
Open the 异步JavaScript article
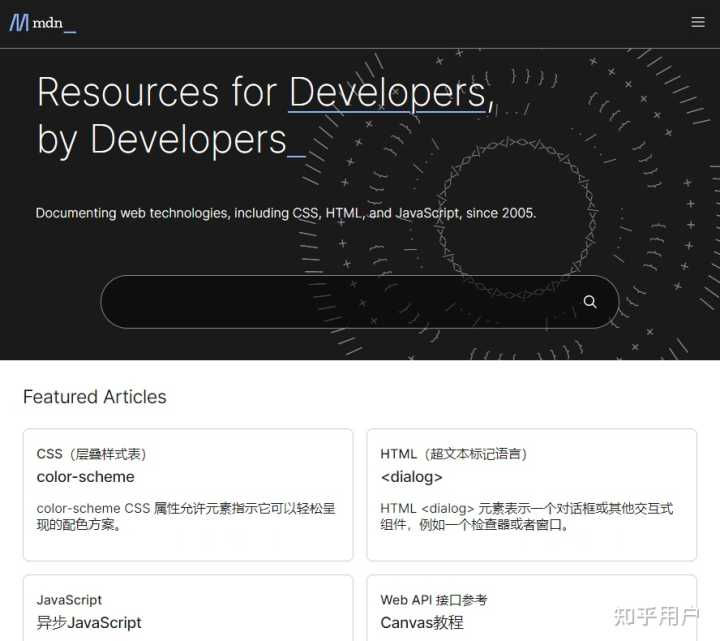89,623
